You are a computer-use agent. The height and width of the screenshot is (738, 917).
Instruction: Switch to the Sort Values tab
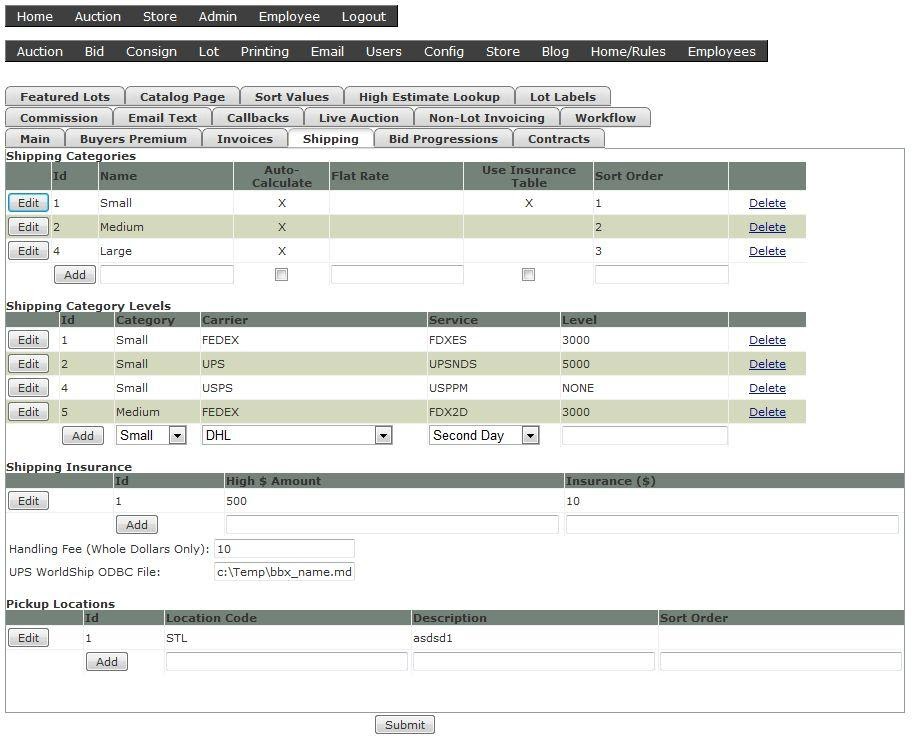292,96
